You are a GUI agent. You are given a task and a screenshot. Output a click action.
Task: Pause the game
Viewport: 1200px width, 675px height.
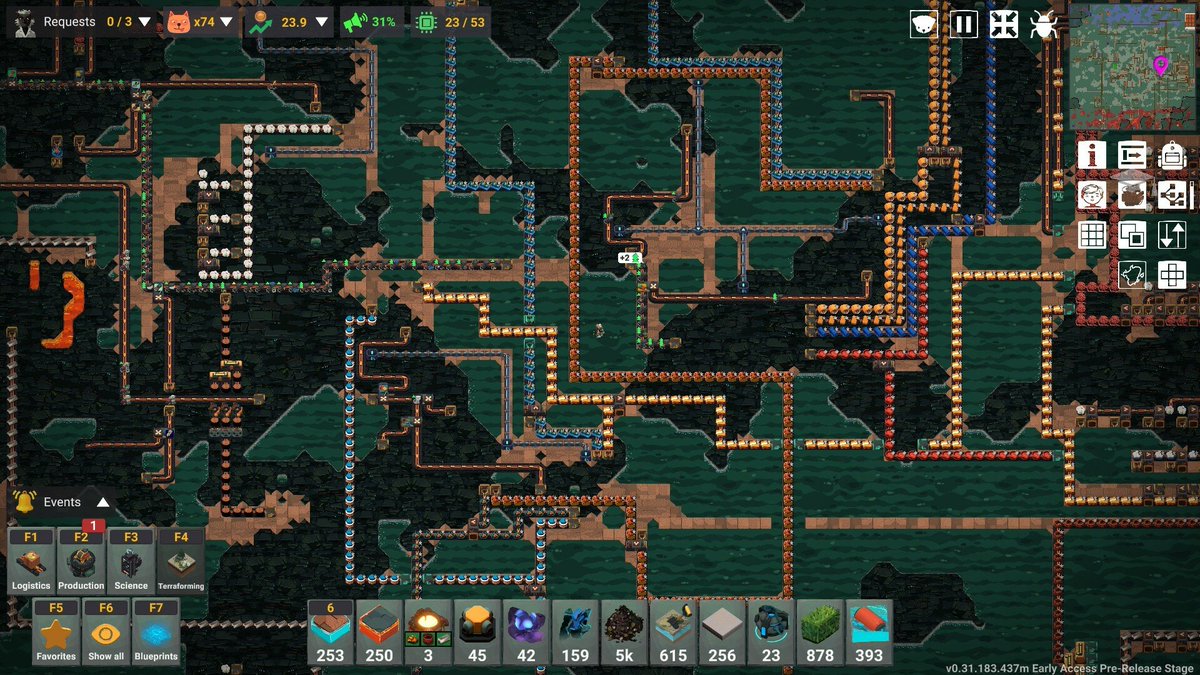(x=963, y=24)
